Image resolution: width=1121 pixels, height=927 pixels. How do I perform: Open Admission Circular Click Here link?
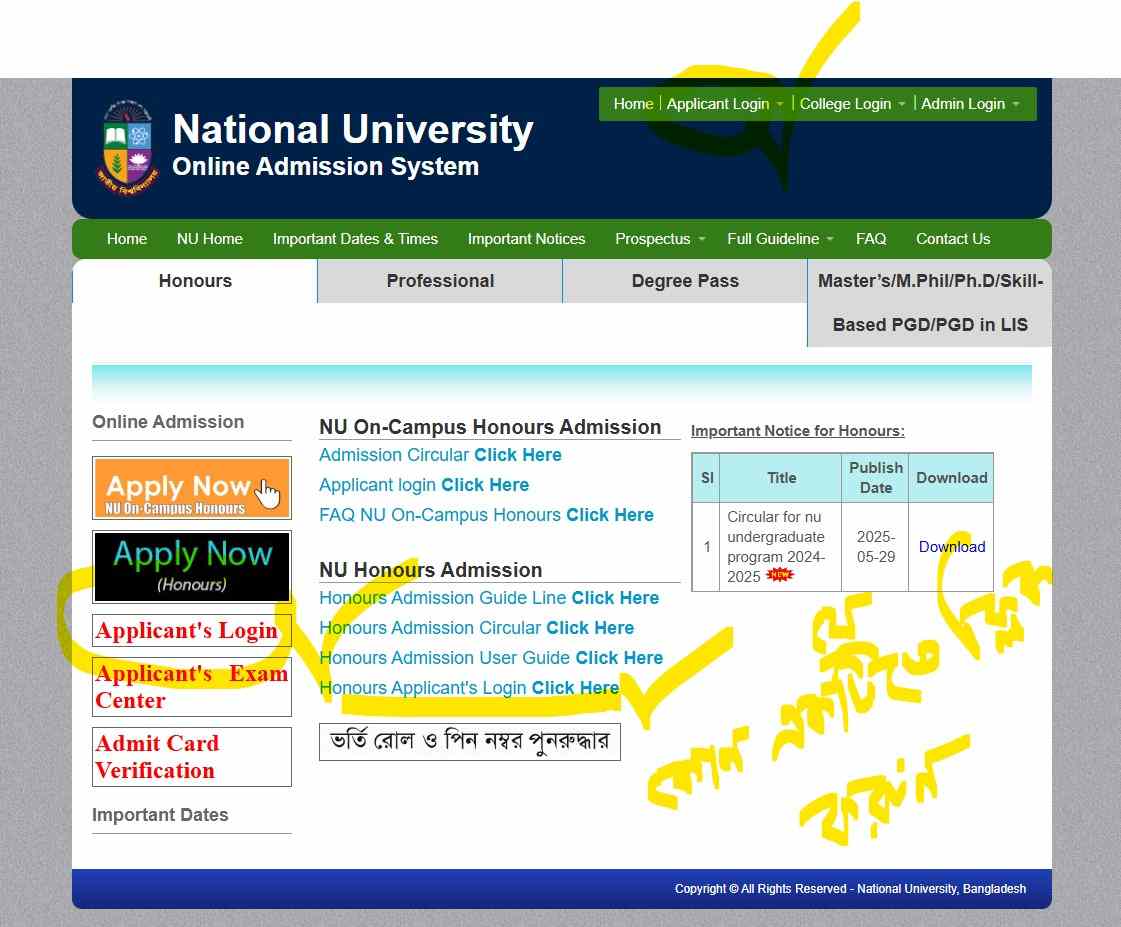point(440,455)
